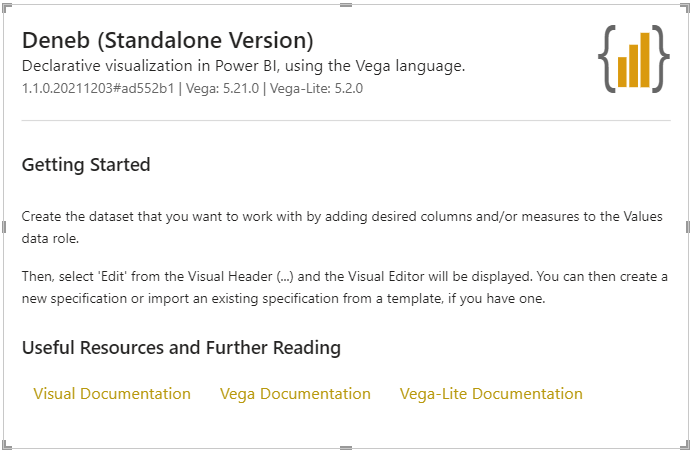Click the Declarative visualization subtitle text
This screenshot has width=694, height=454.
pos(243,66)
